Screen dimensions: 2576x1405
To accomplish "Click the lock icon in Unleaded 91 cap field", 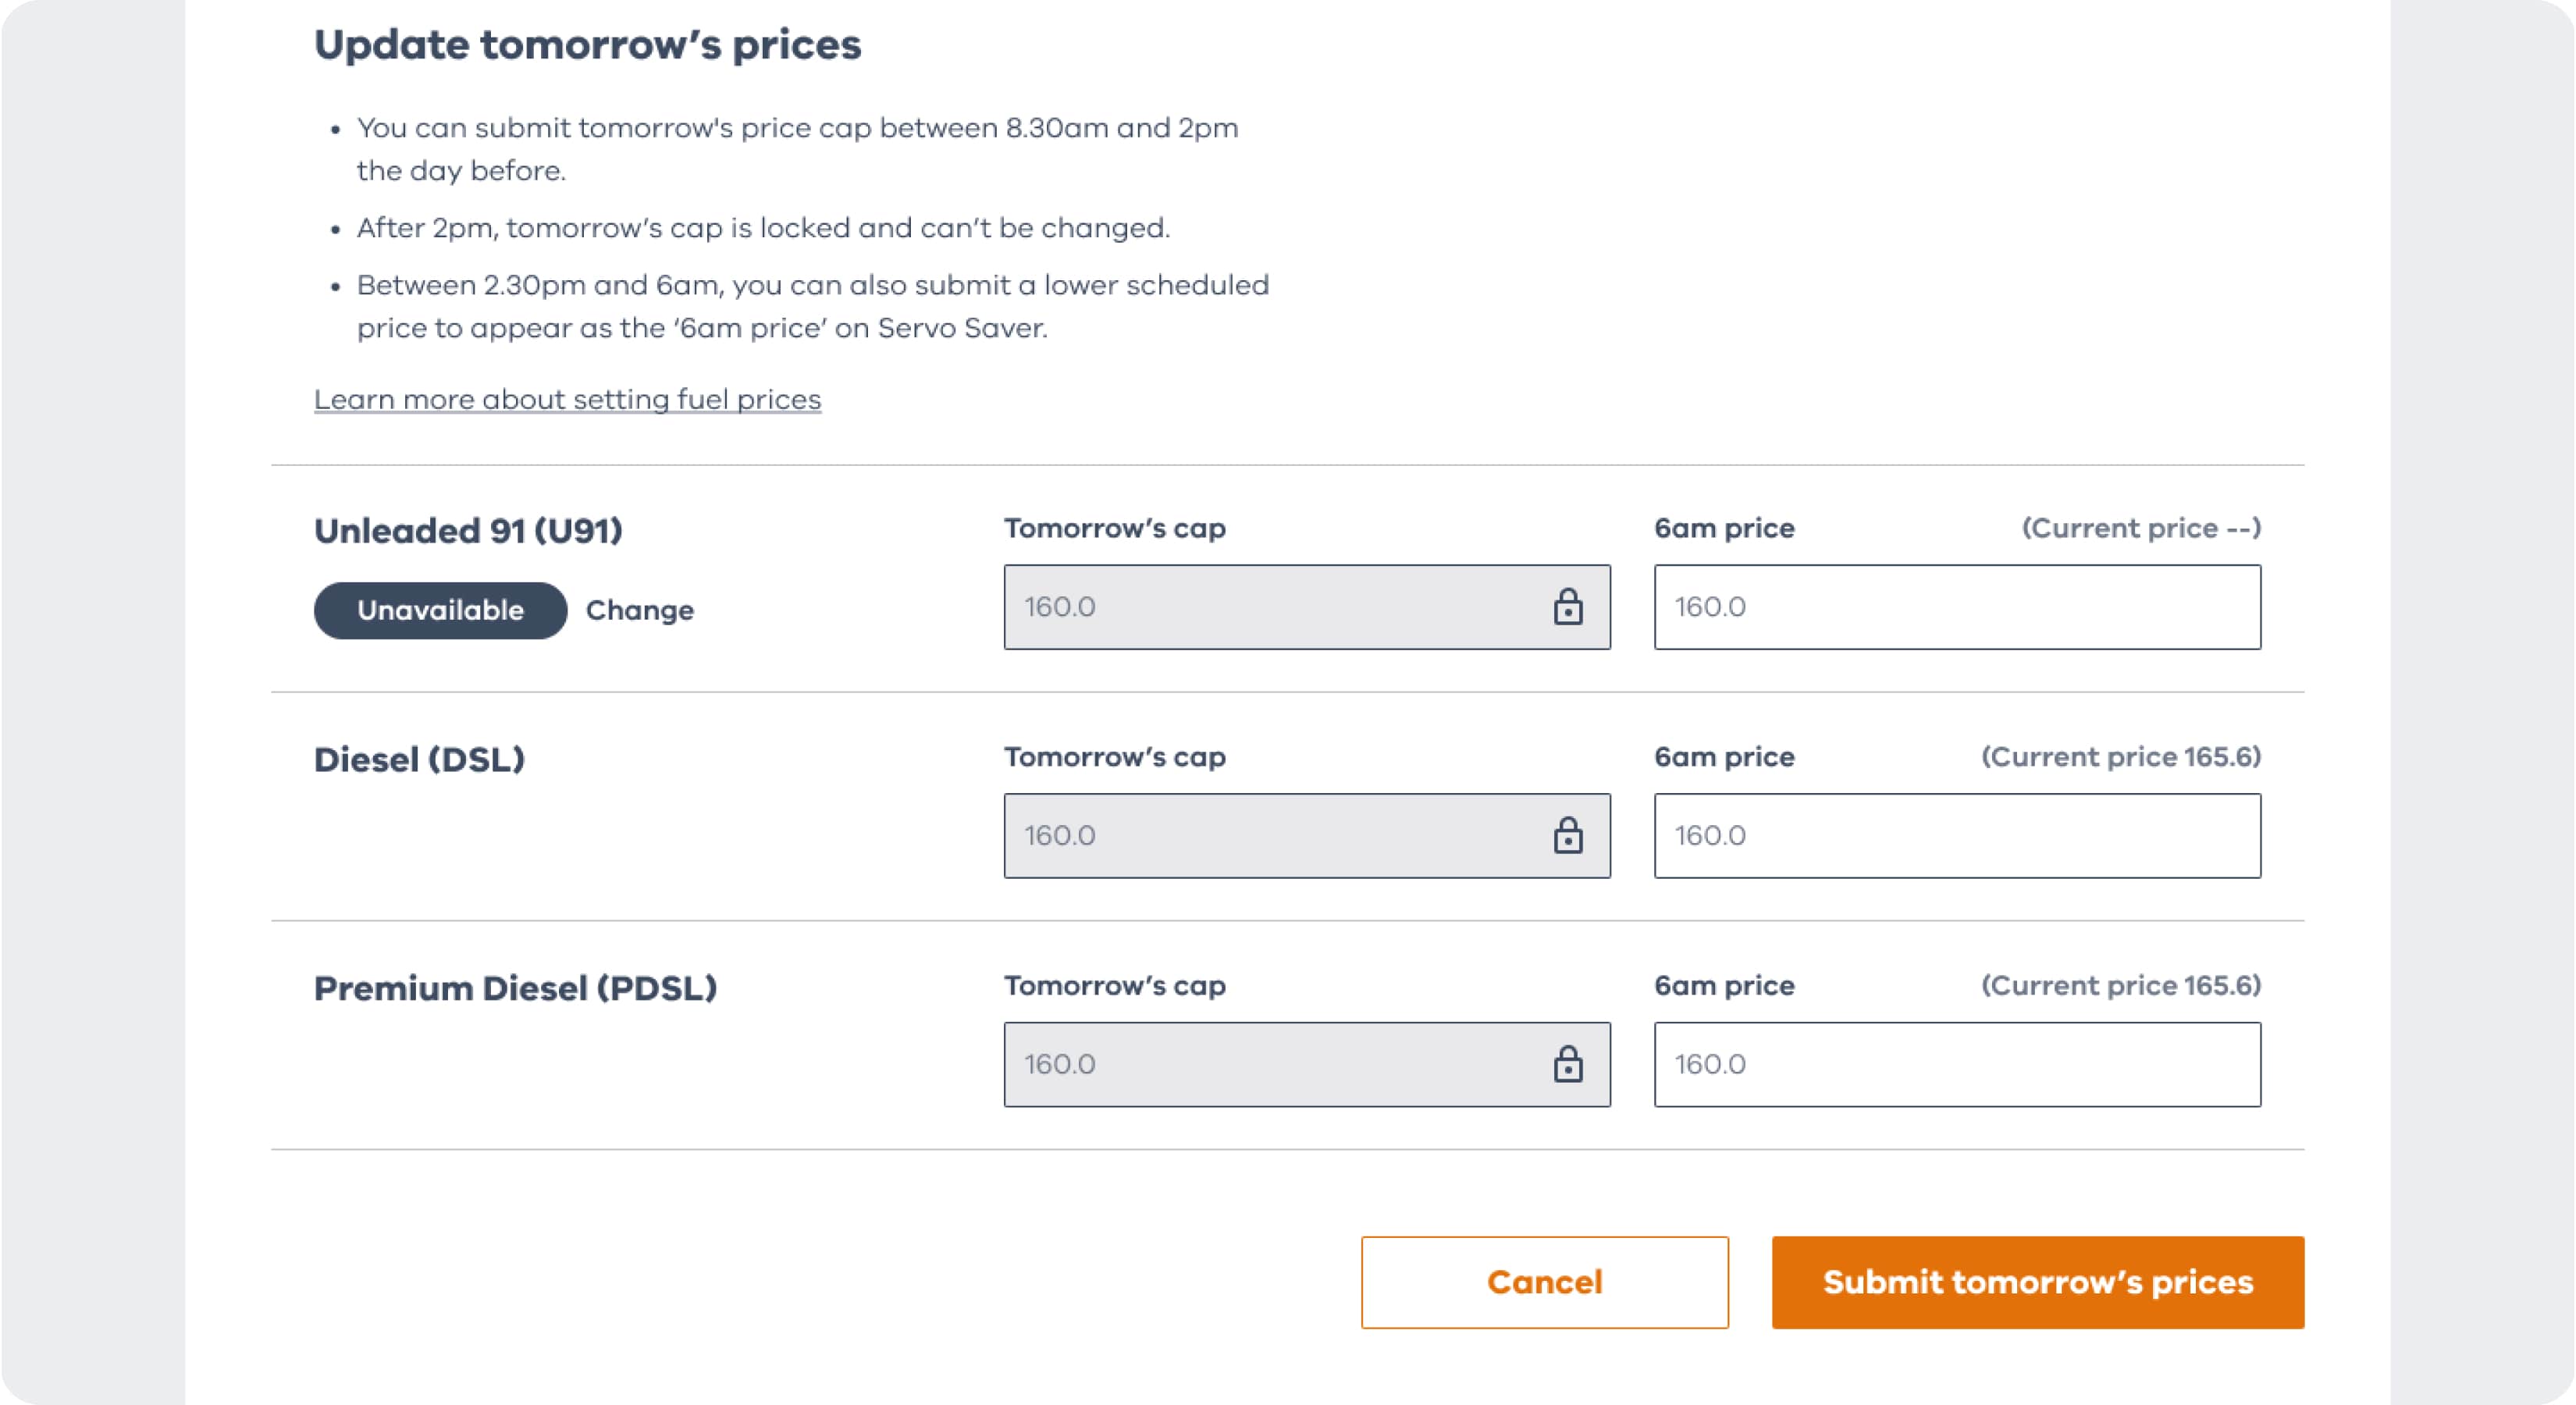I will pos(1567,607).
